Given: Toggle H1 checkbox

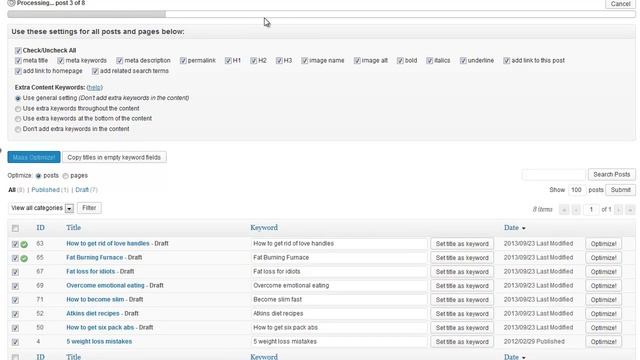Looking at the screenshot, I should [228, 61].
